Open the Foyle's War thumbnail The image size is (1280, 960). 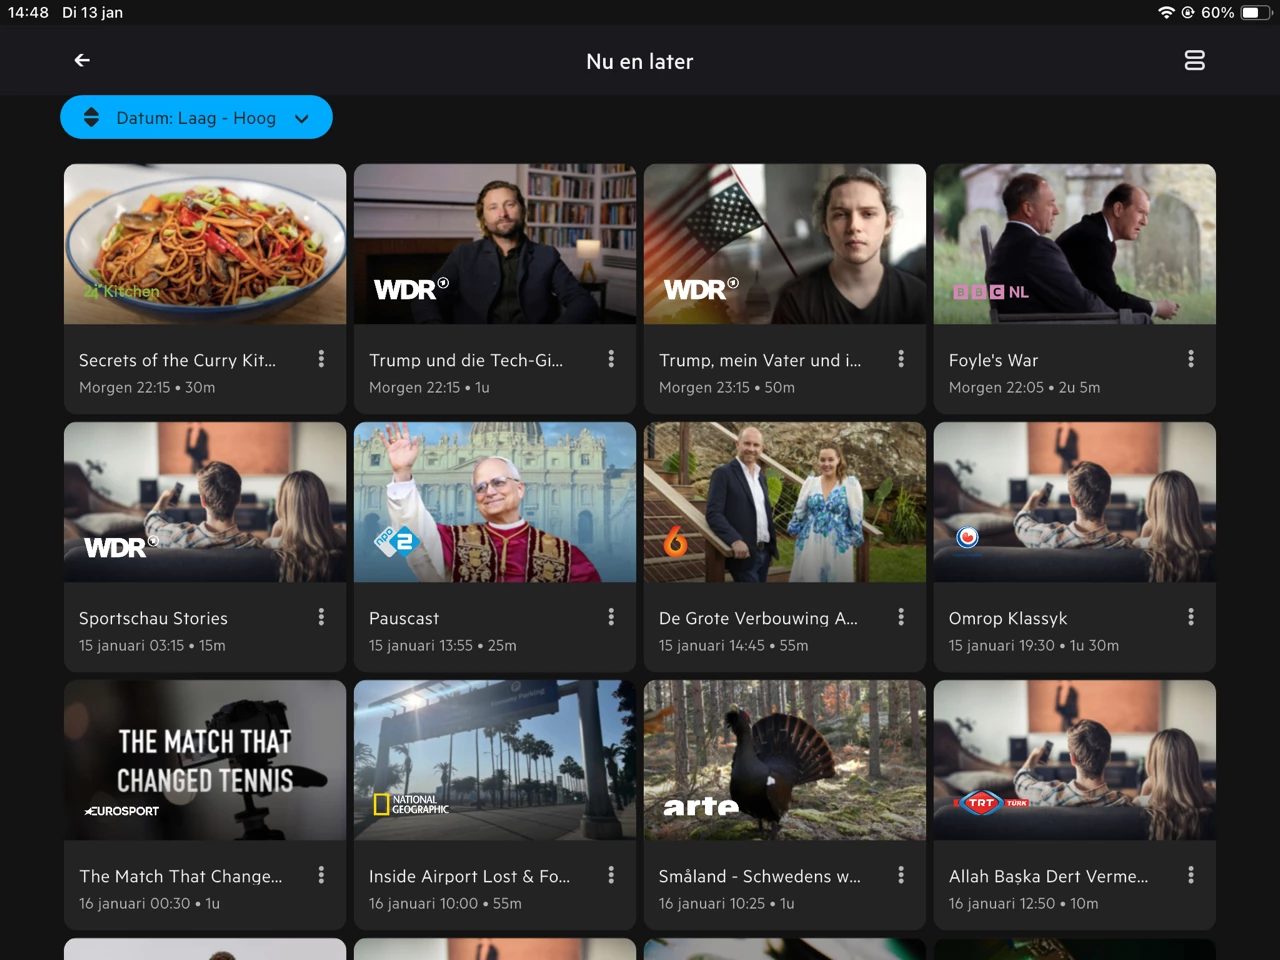(1075, 244)
